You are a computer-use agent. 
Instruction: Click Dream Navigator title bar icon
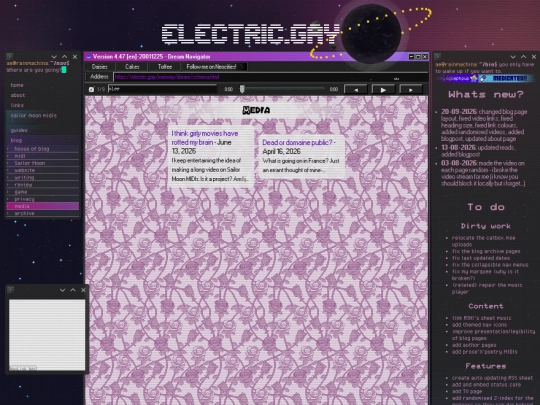point(89,57)
